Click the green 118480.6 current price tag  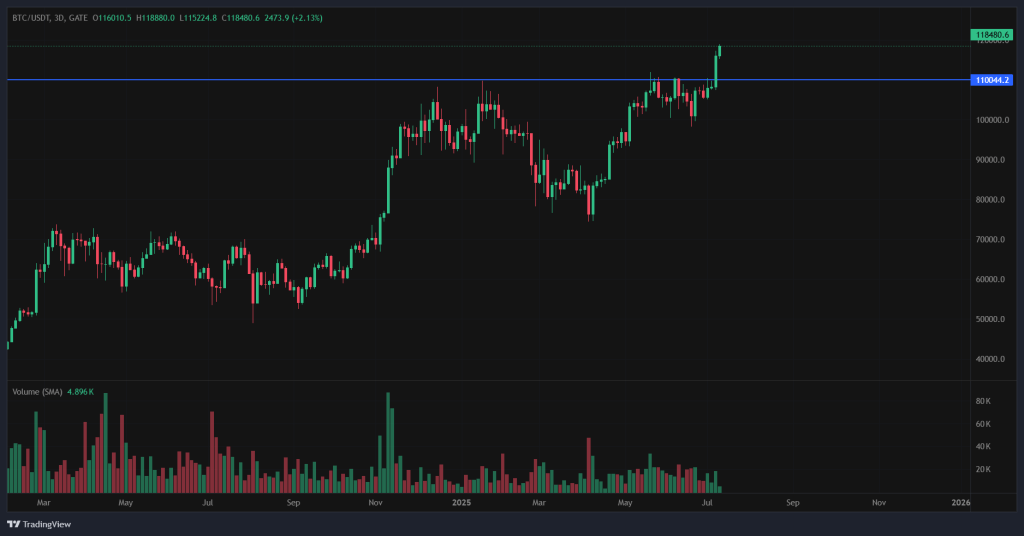[x=990, y=35]
